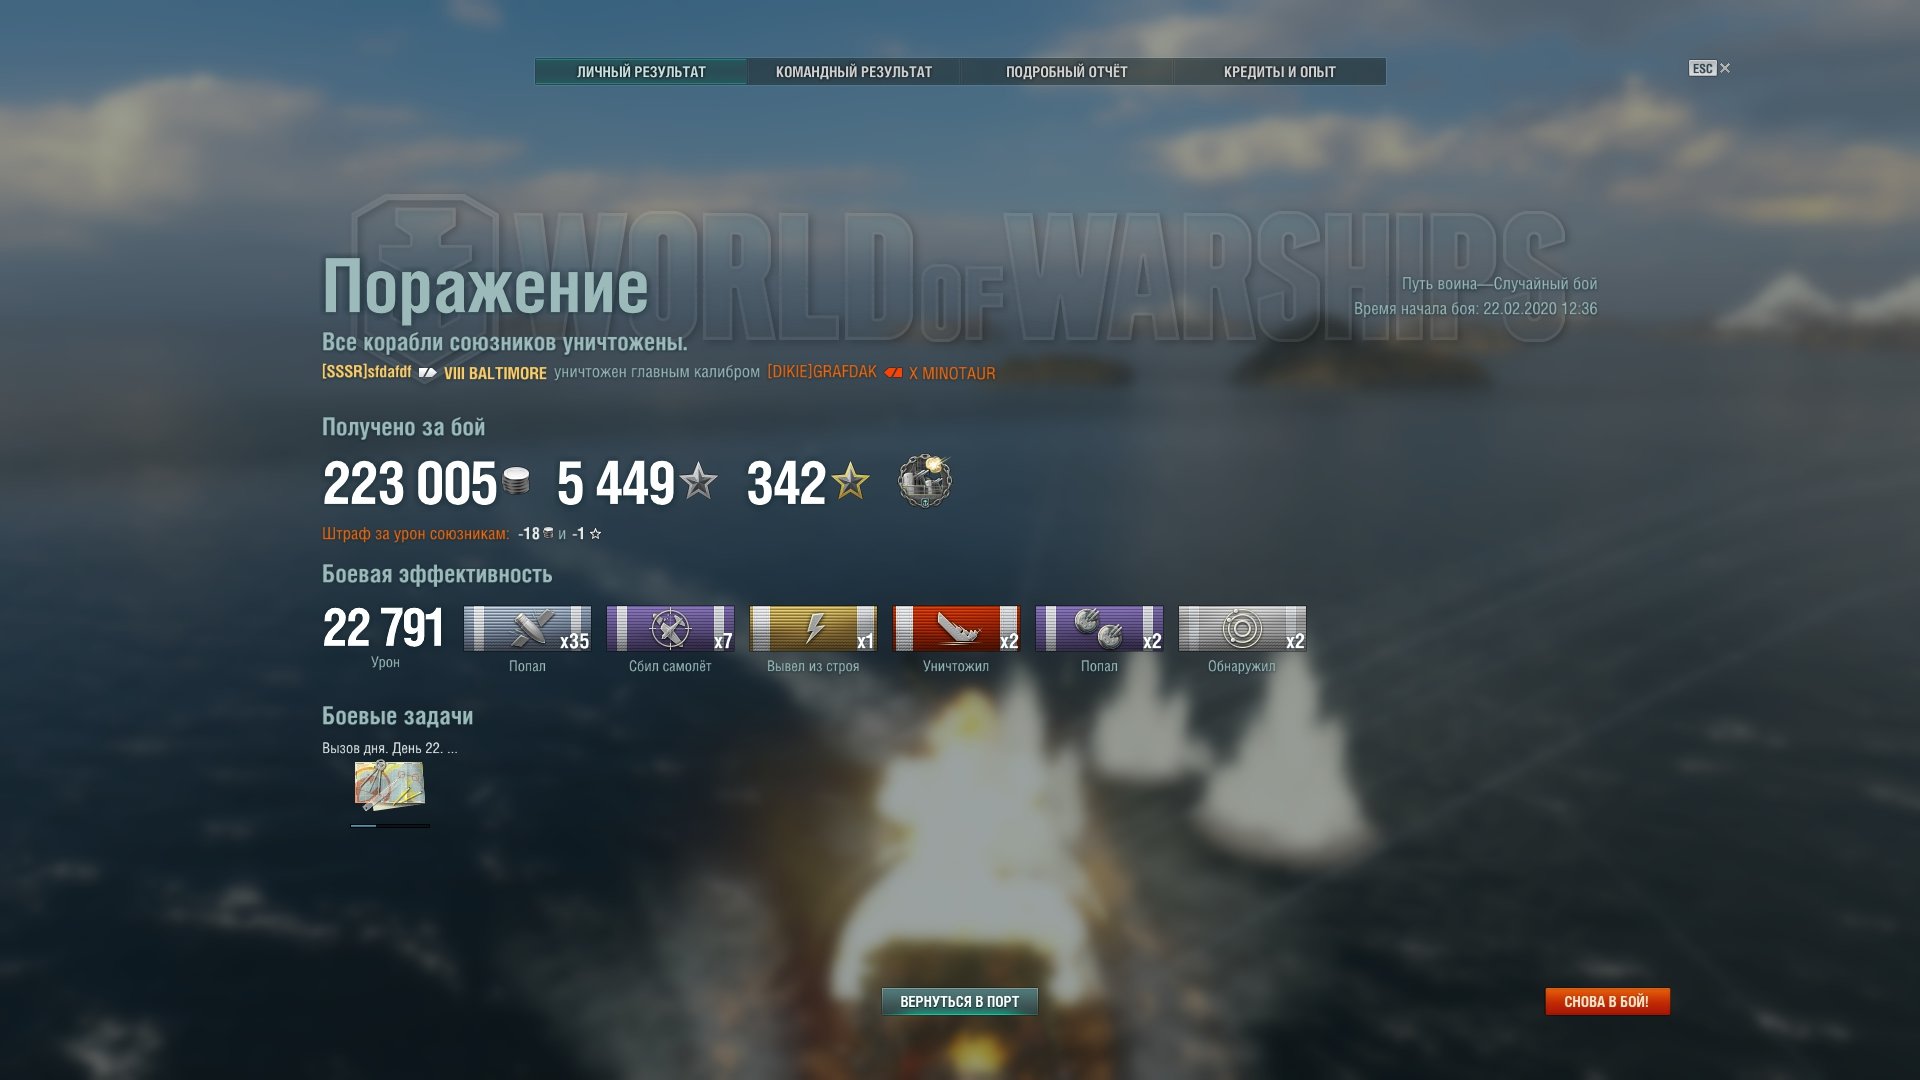This screenshot has width=1920, height=1080.
Task: Select the red destroyed ships ribbon x2
Action: tap(956, 629)
